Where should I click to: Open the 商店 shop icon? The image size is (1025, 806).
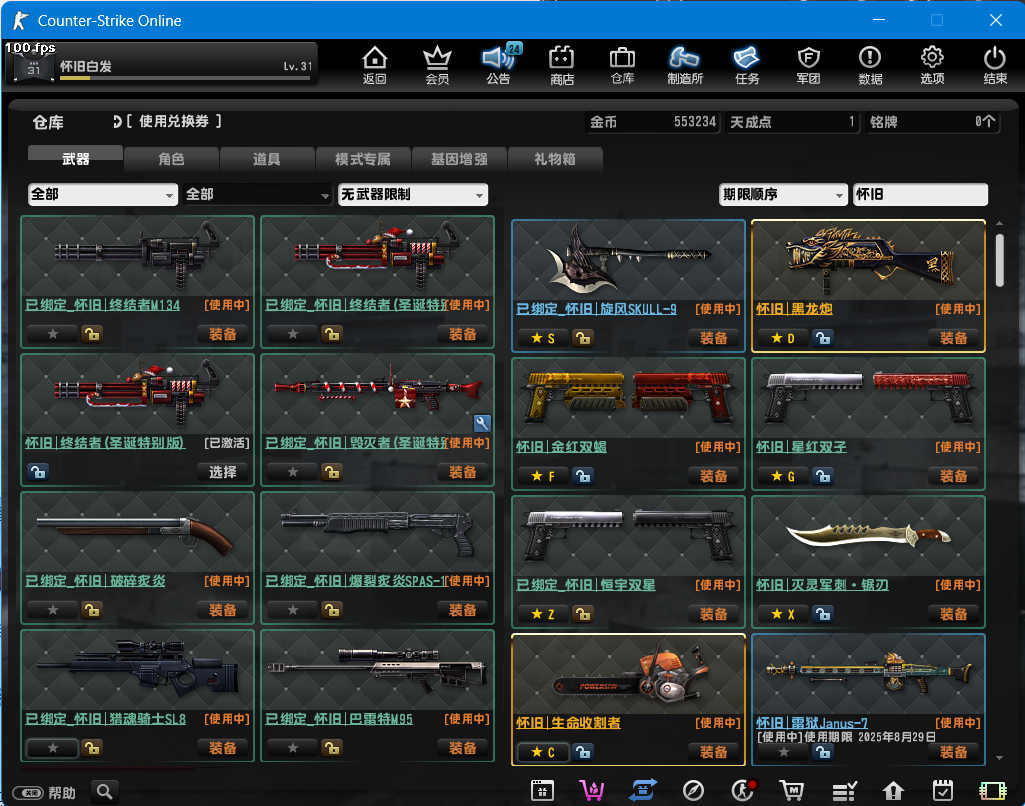562,65
